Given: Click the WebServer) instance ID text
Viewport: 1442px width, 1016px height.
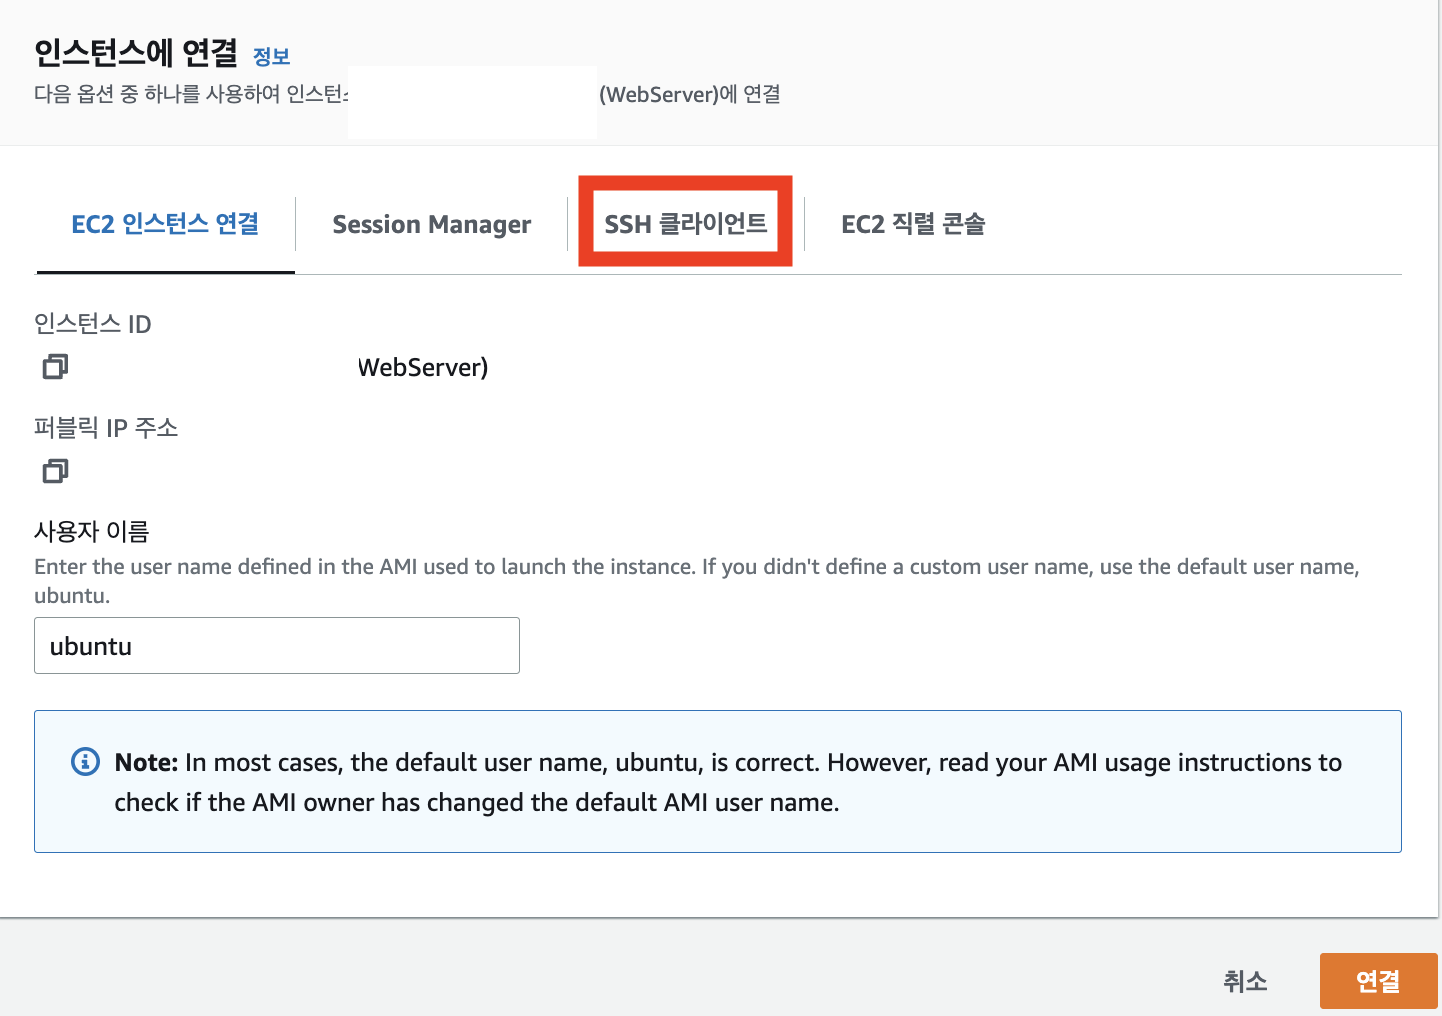Looking at the screenshot, I should coord(423,367).
